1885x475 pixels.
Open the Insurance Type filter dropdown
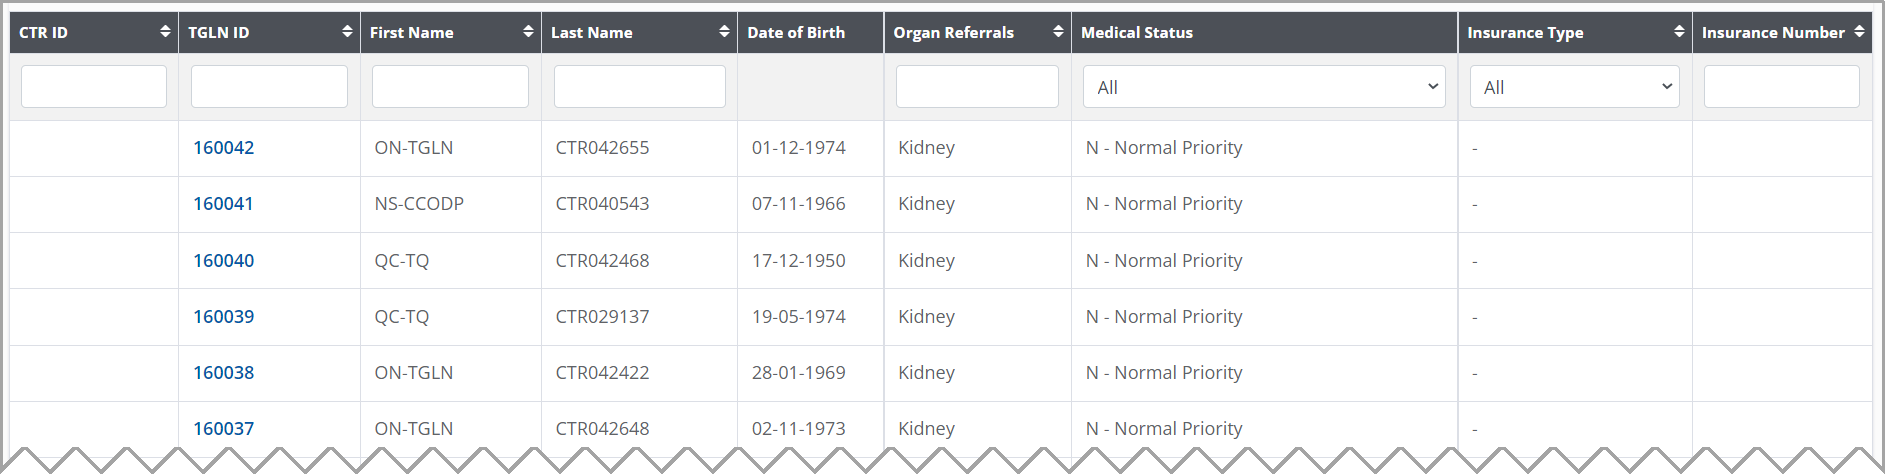click(x=1574, y=87)
